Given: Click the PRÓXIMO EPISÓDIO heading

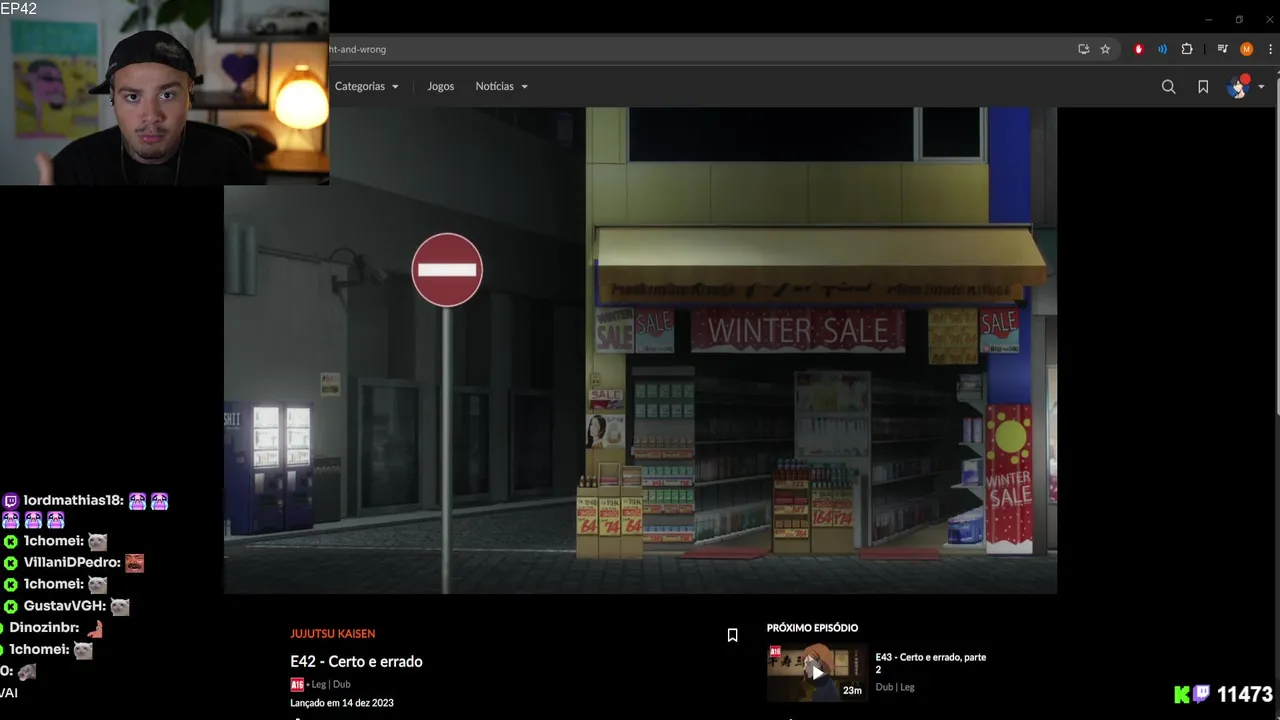Looking at the screenshot, I should [x=812, y=628].
